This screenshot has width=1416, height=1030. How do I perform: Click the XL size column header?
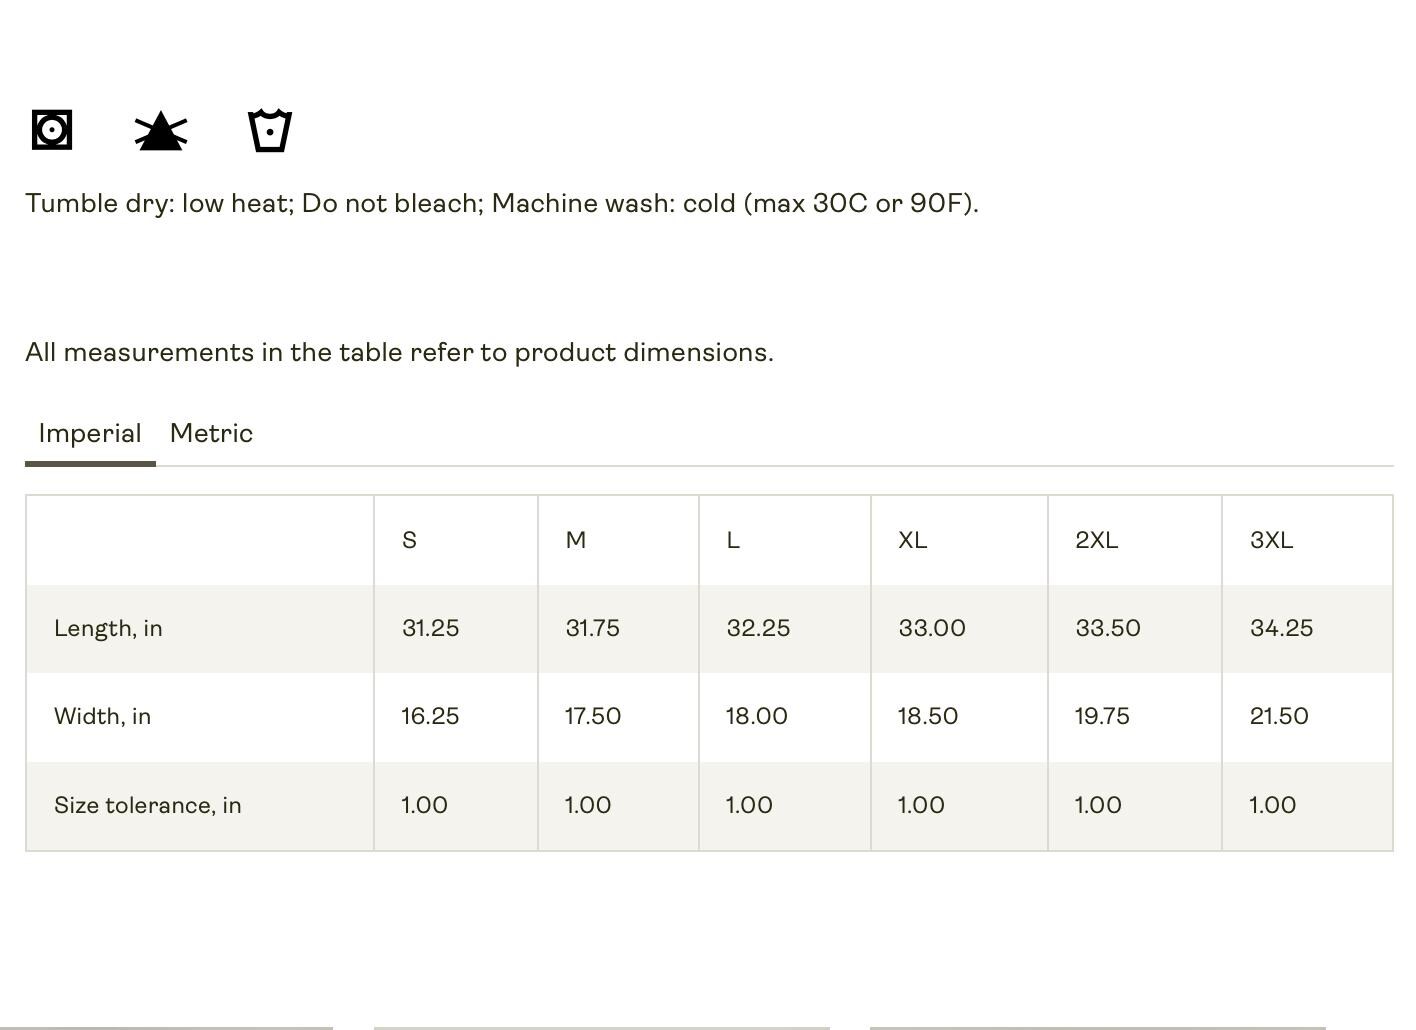[913, 540]
